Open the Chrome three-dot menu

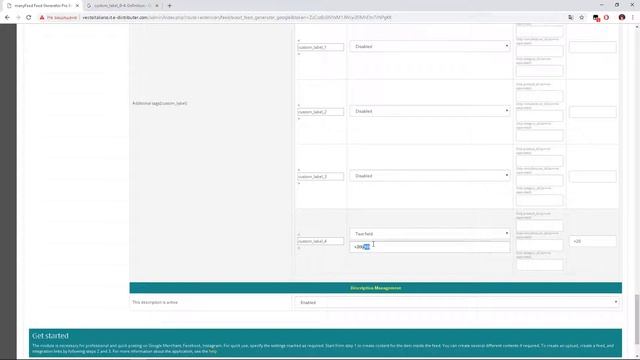click(633, 18)
